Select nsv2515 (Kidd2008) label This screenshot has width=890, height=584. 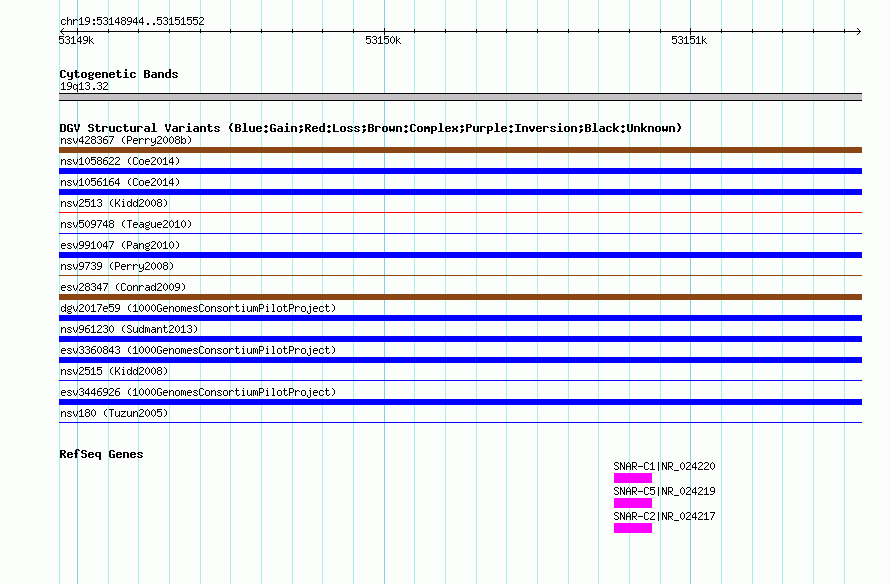(114, 371)
